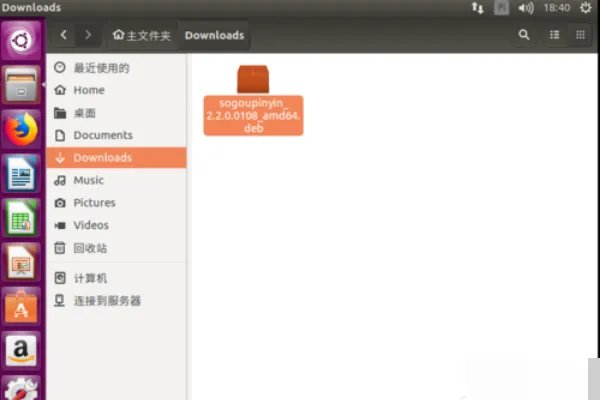Click the 18:40 clock in top bar
The image size is (600, 400).
pyautogui.click(x=557, y=8)
